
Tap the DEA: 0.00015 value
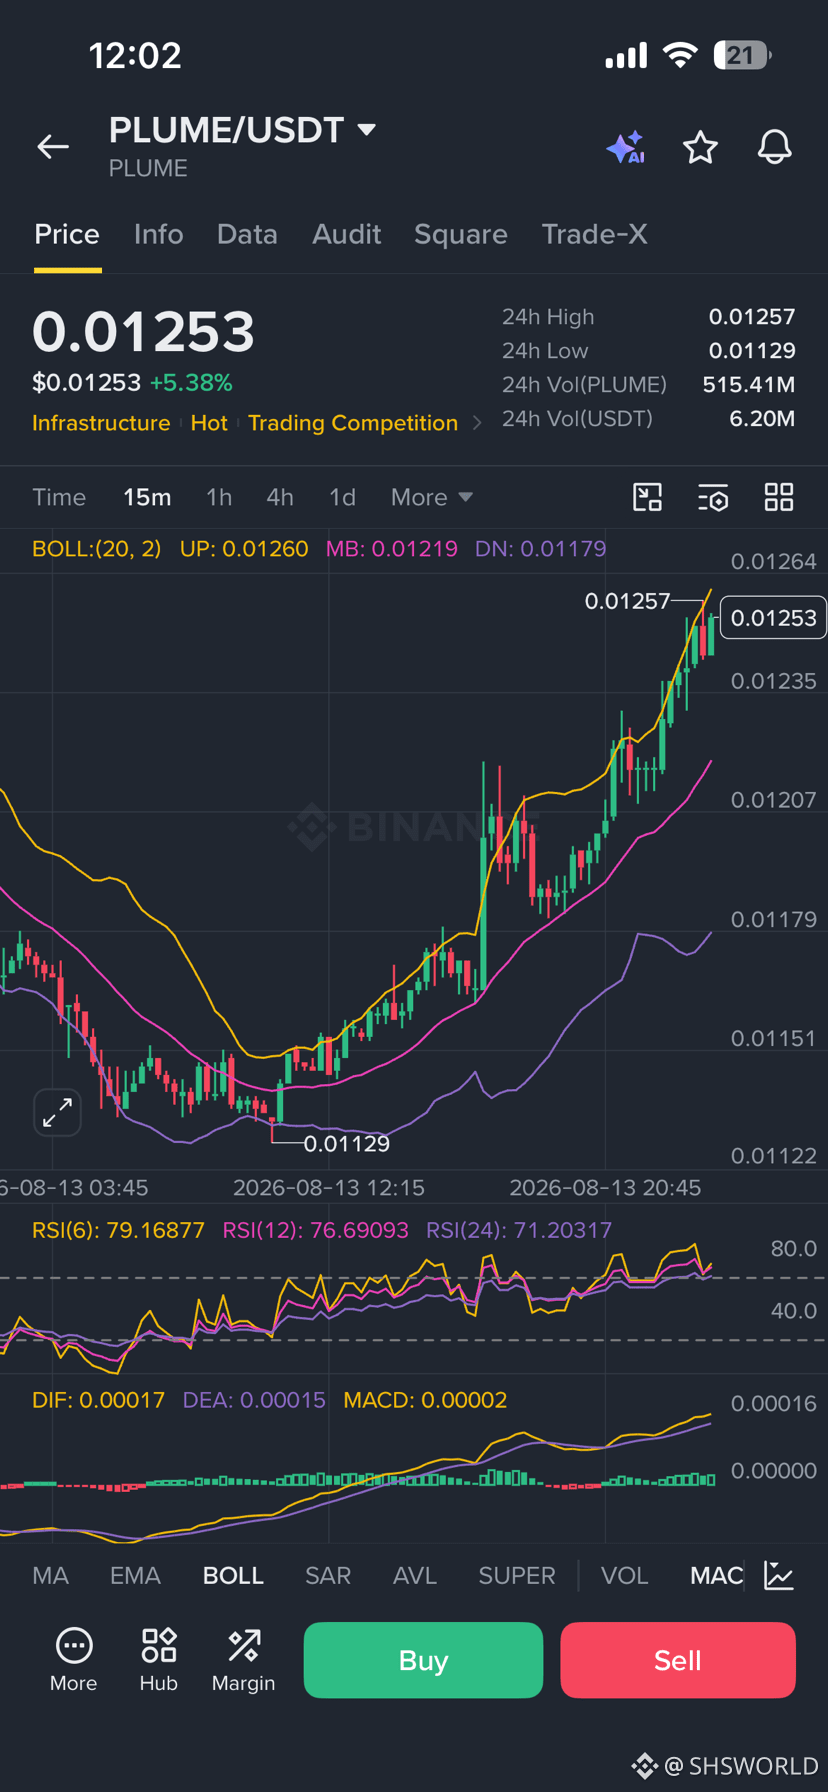tap(254, 1400)
